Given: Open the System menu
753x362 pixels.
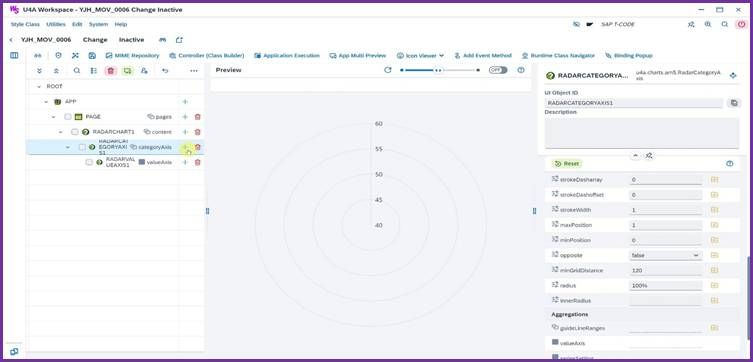Looking at the screenshot, I should (x=98, y=24).
